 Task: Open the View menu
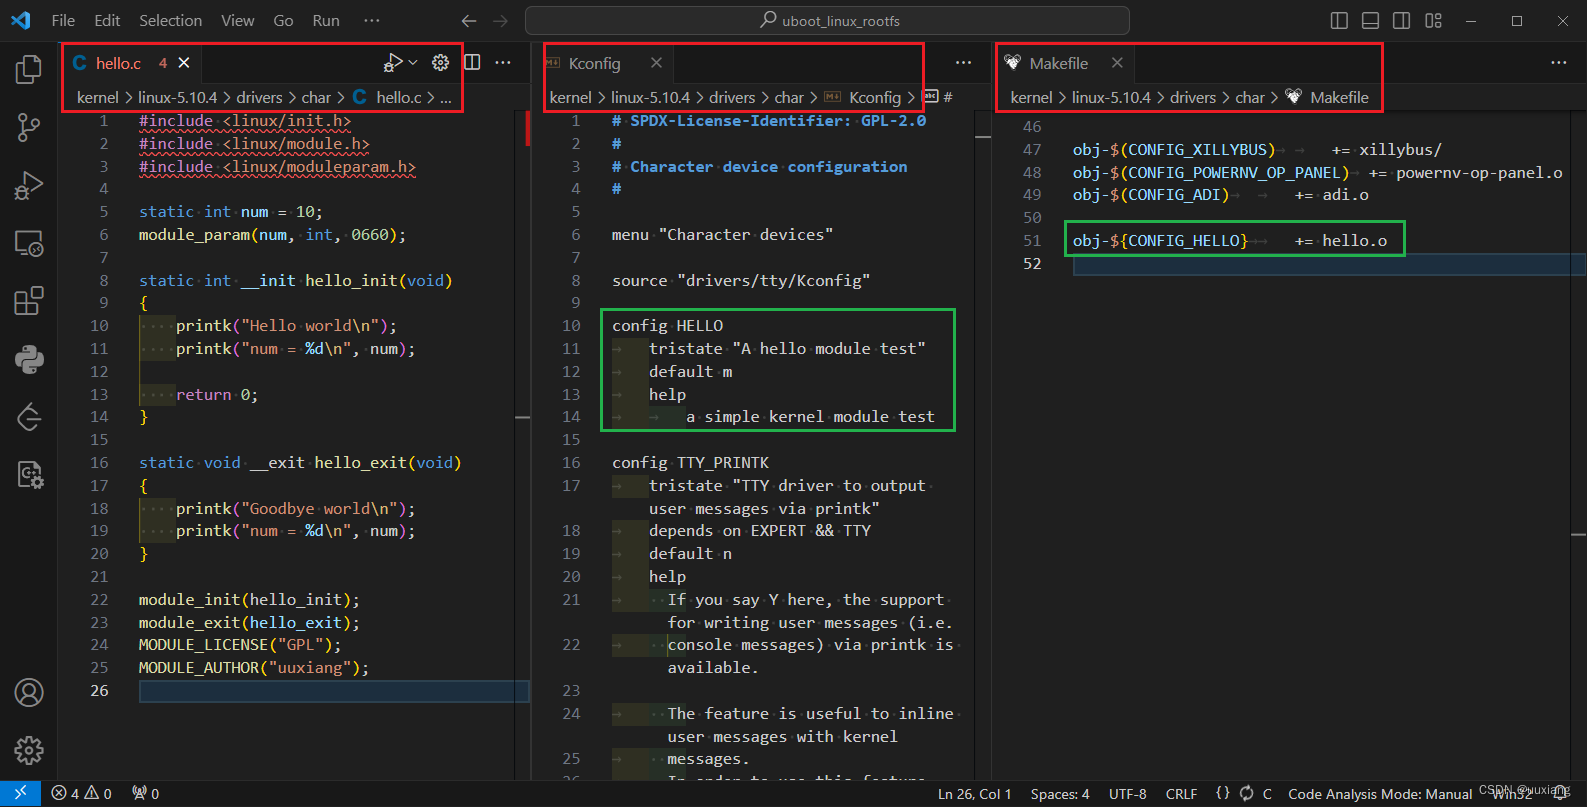237,20
